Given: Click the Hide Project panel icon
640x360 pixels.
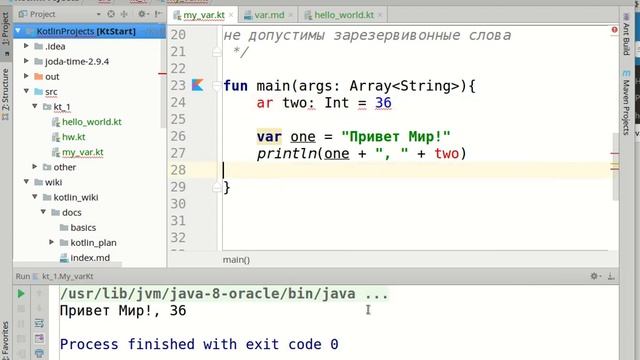Looking at the screenshot, I should pyautogui.click(x=158, y=14).
